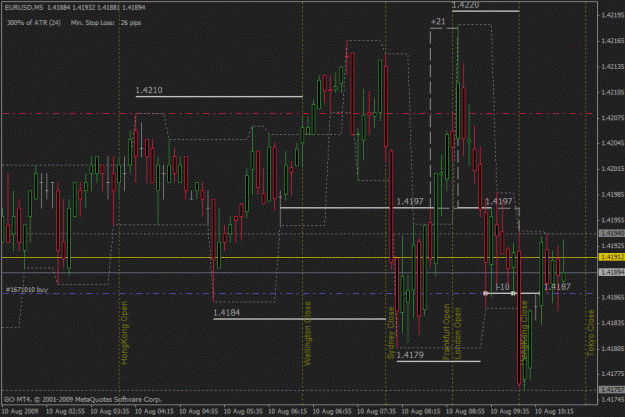This screenshot has width=625, height=417.
Task: Click the 1.41940 price tag on axis
Action: (x=612, y=233)
